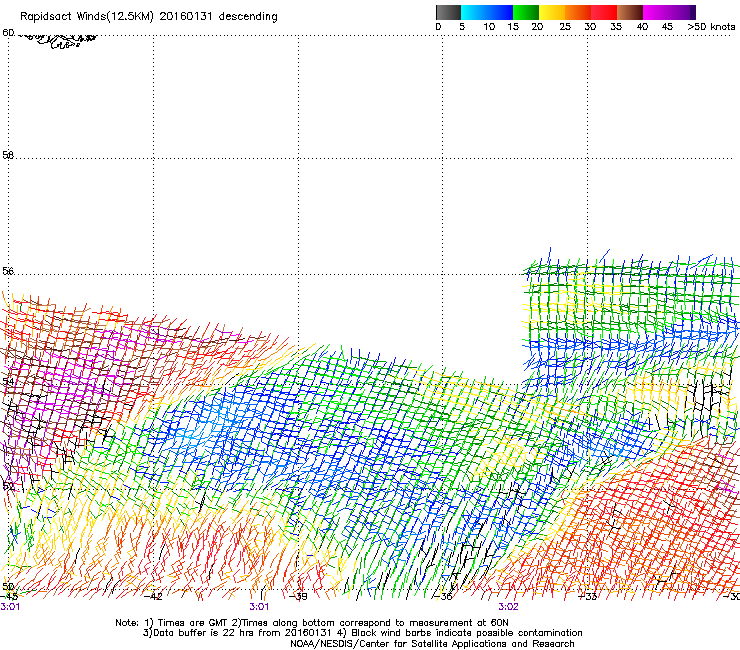The height and width of the screenshot is (650, 740).
Task: Click the gray 0-5 knots color swatch
Action: click(448, 12)
